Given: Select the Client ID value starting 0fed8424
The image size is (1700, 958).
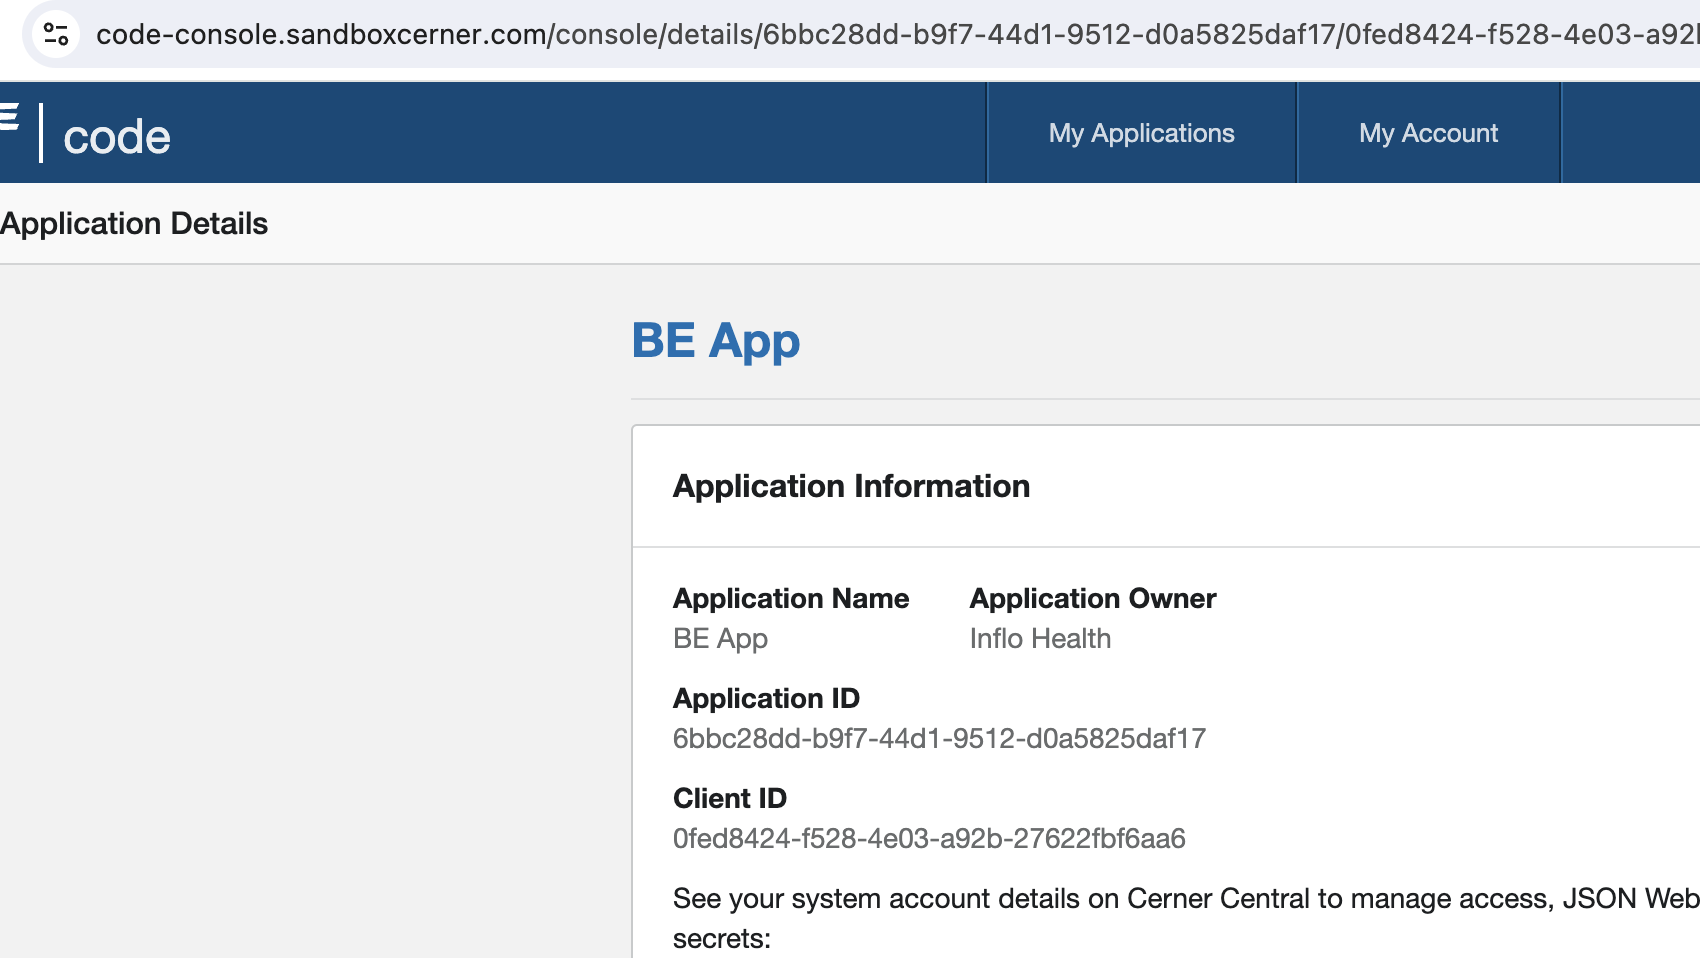Looking at the screenshot, I should tap(929, 839).
